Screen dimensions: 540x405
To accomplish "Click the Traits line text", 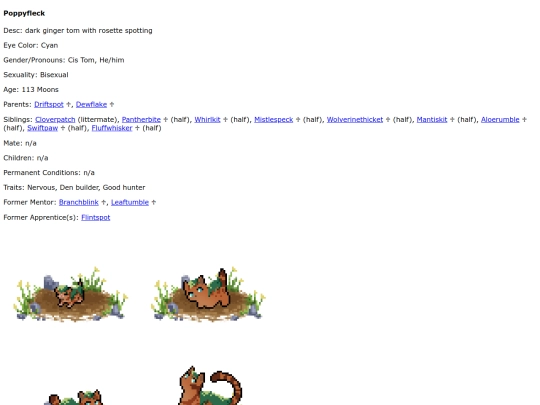I will [x=74, y=188].
